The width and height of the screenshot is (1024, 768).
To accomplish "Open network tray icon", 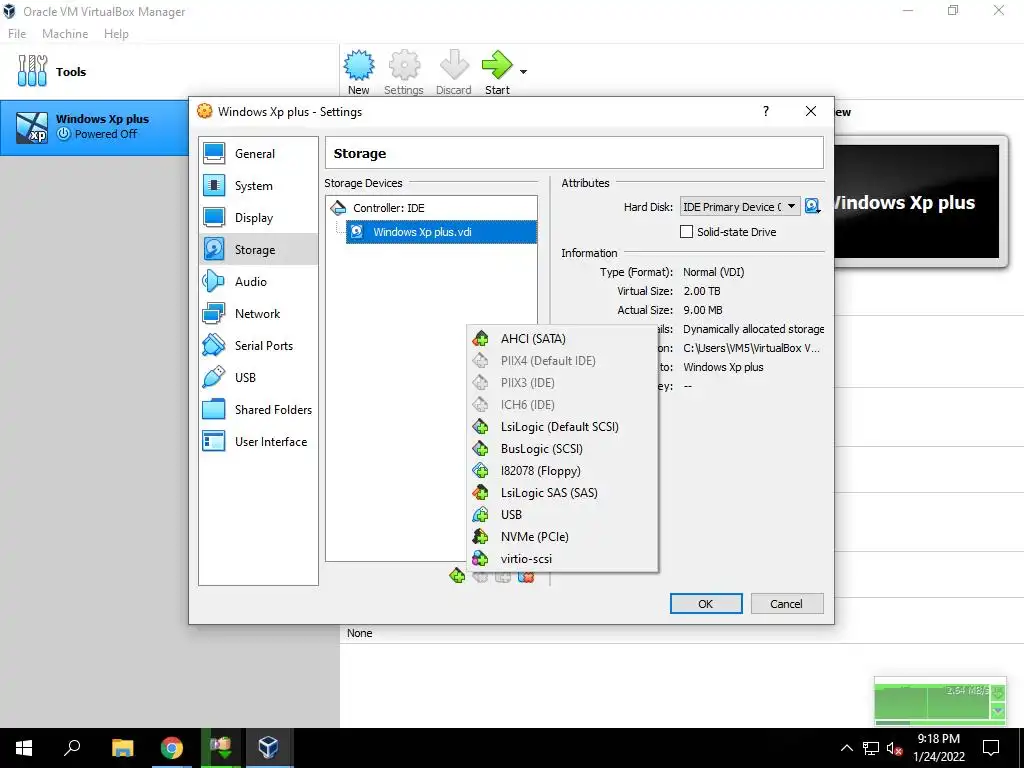I will (x=871, y=748).
